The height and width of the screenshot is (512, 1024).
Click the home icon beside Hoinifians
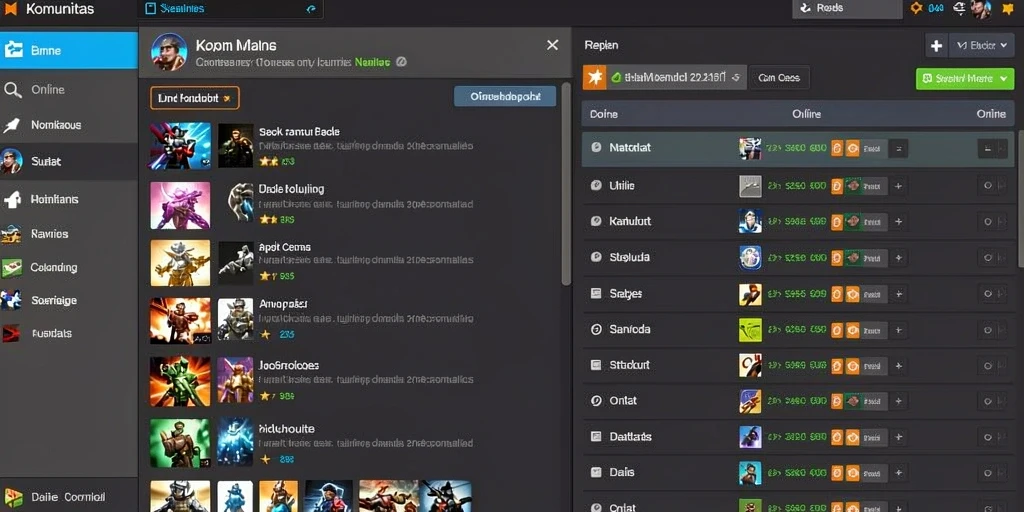pos(12,200)
